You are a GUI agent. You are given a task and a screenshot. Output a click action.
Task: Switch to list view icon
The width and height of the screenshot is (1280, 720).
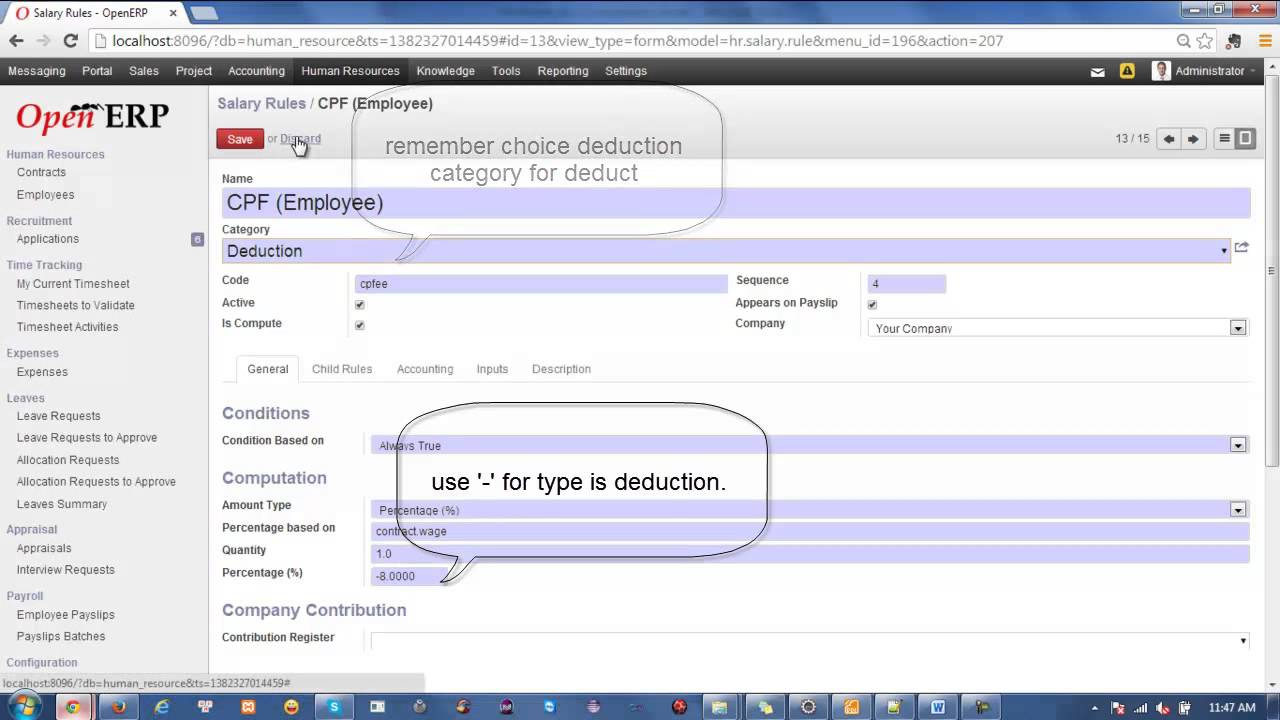(1224, 139)
